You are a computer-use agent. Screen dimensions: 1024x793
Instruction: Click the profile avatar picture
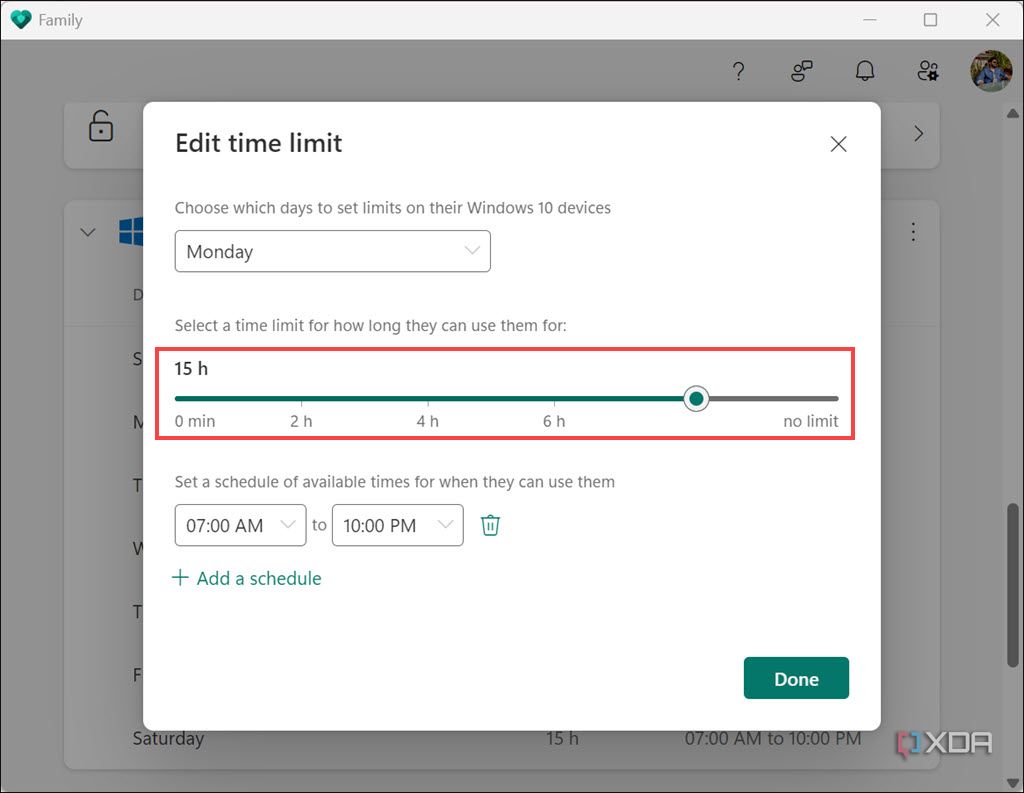990,71
